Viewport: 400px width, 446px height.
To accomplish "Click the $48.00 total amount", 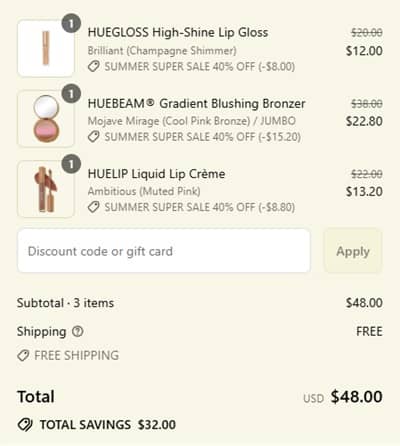I will 356,397.
